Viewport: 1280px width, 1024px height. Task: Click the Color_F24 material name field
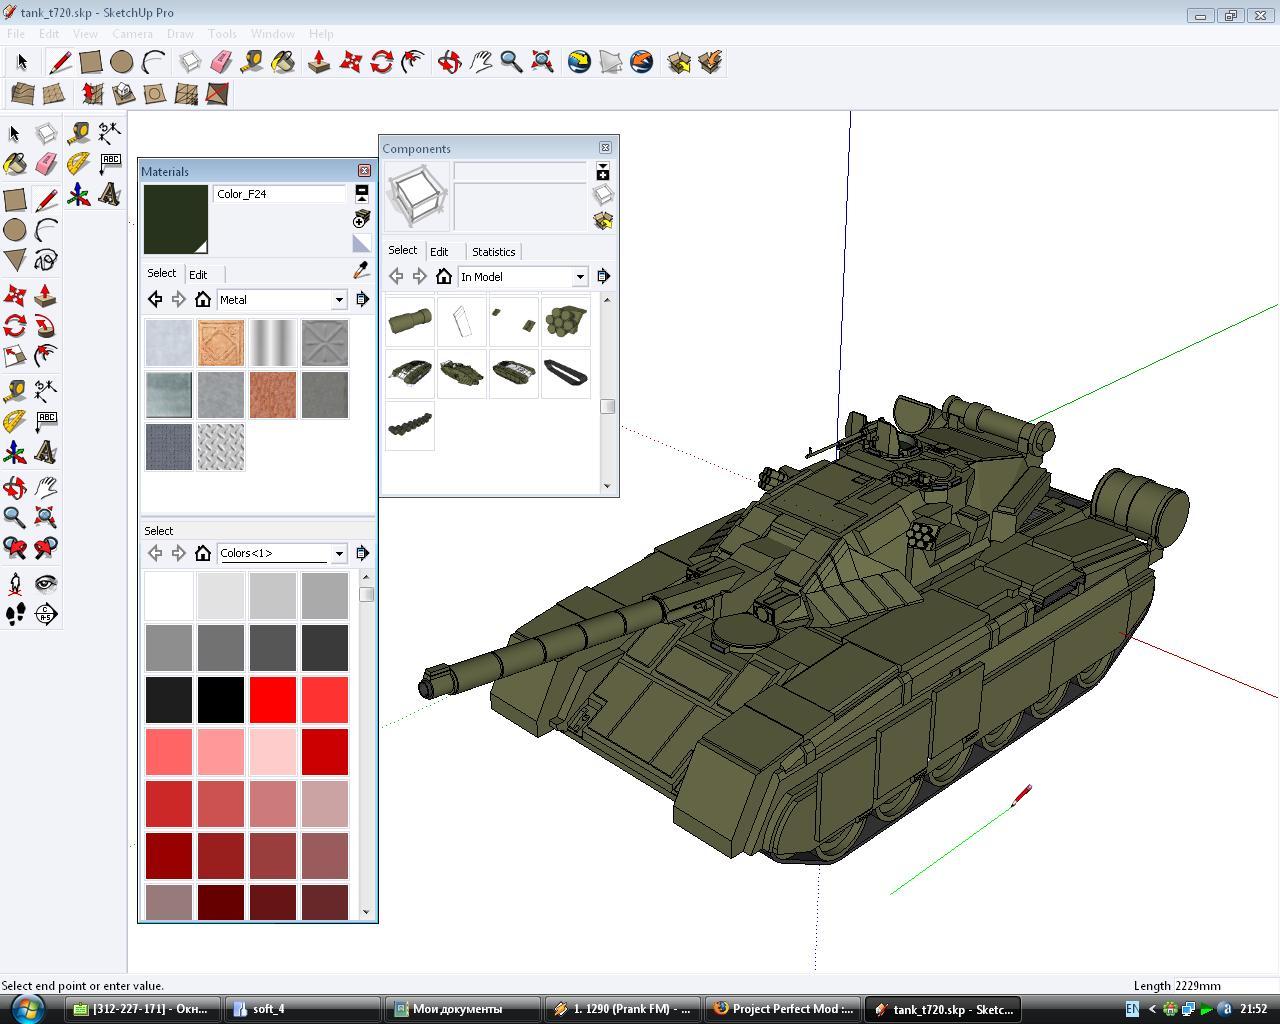[280, 194]
